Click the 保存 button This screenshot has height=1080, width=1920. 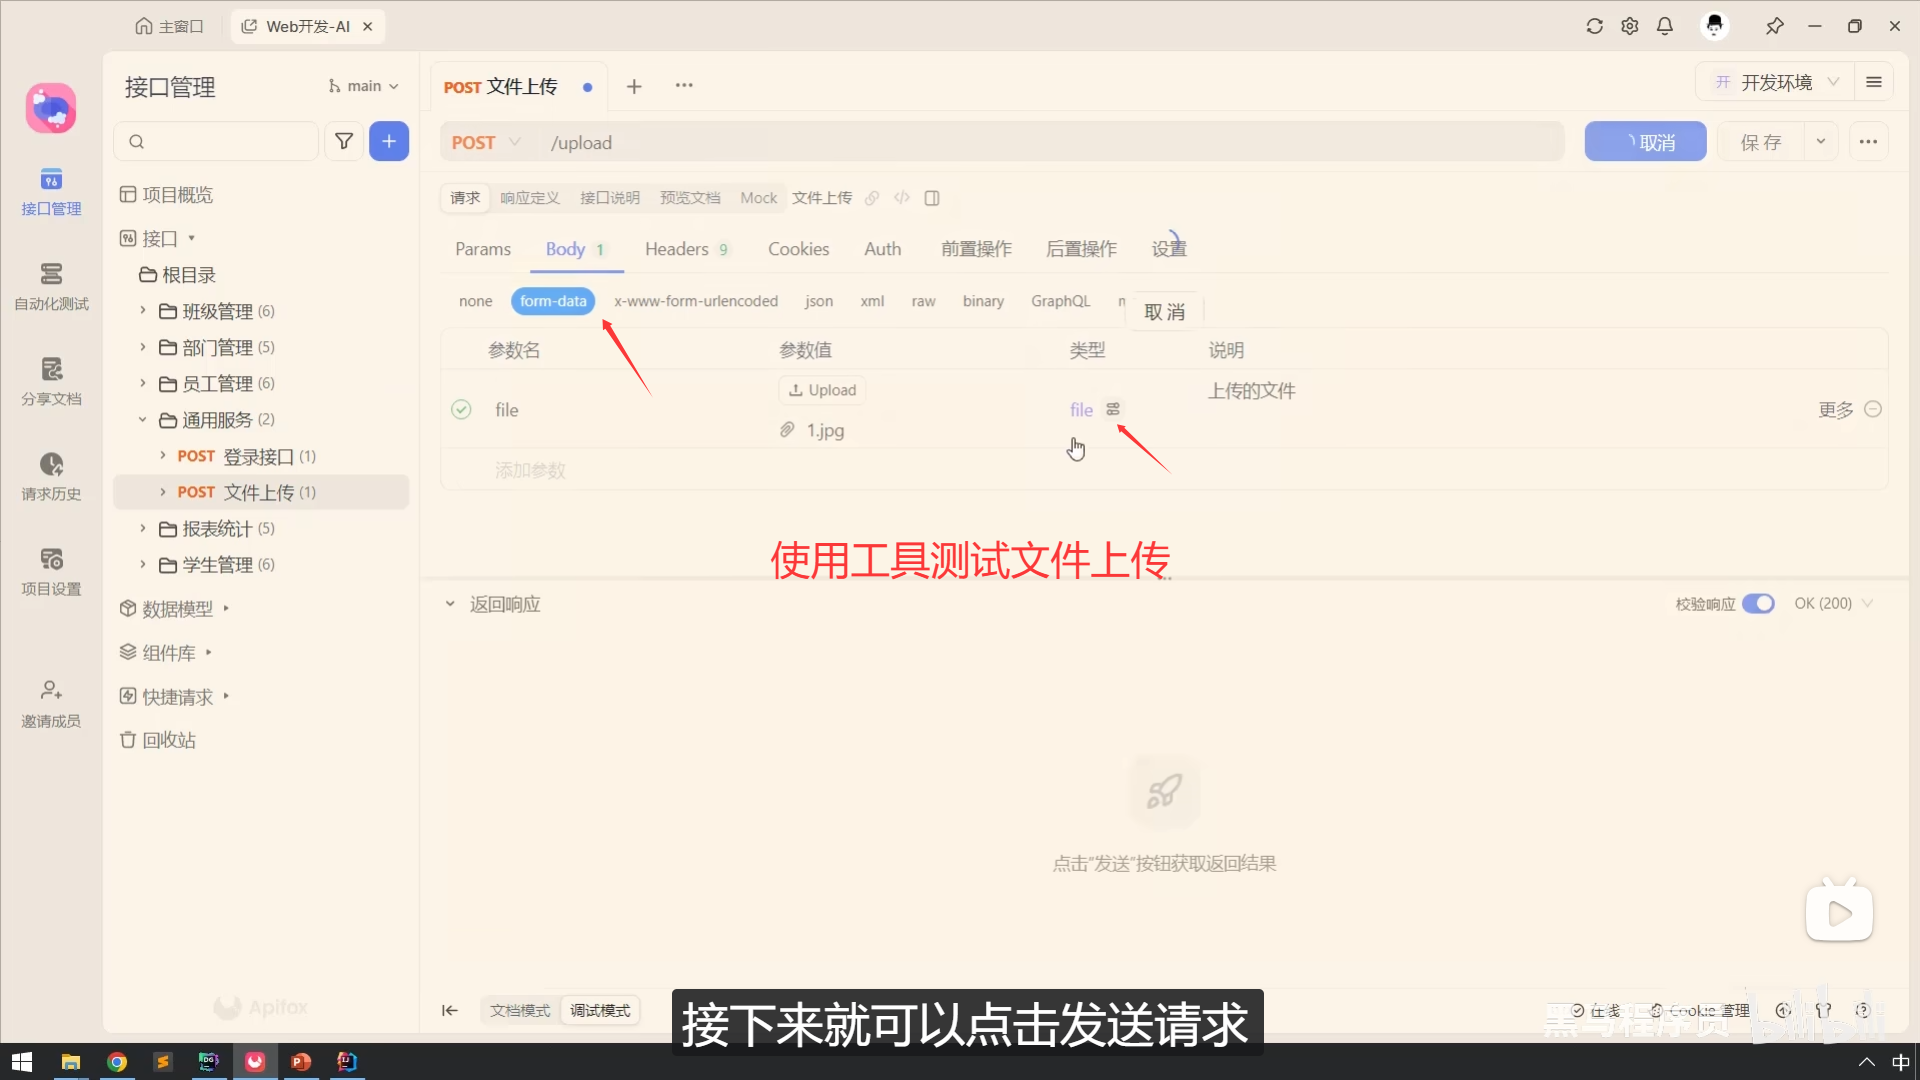[1761, 142]
